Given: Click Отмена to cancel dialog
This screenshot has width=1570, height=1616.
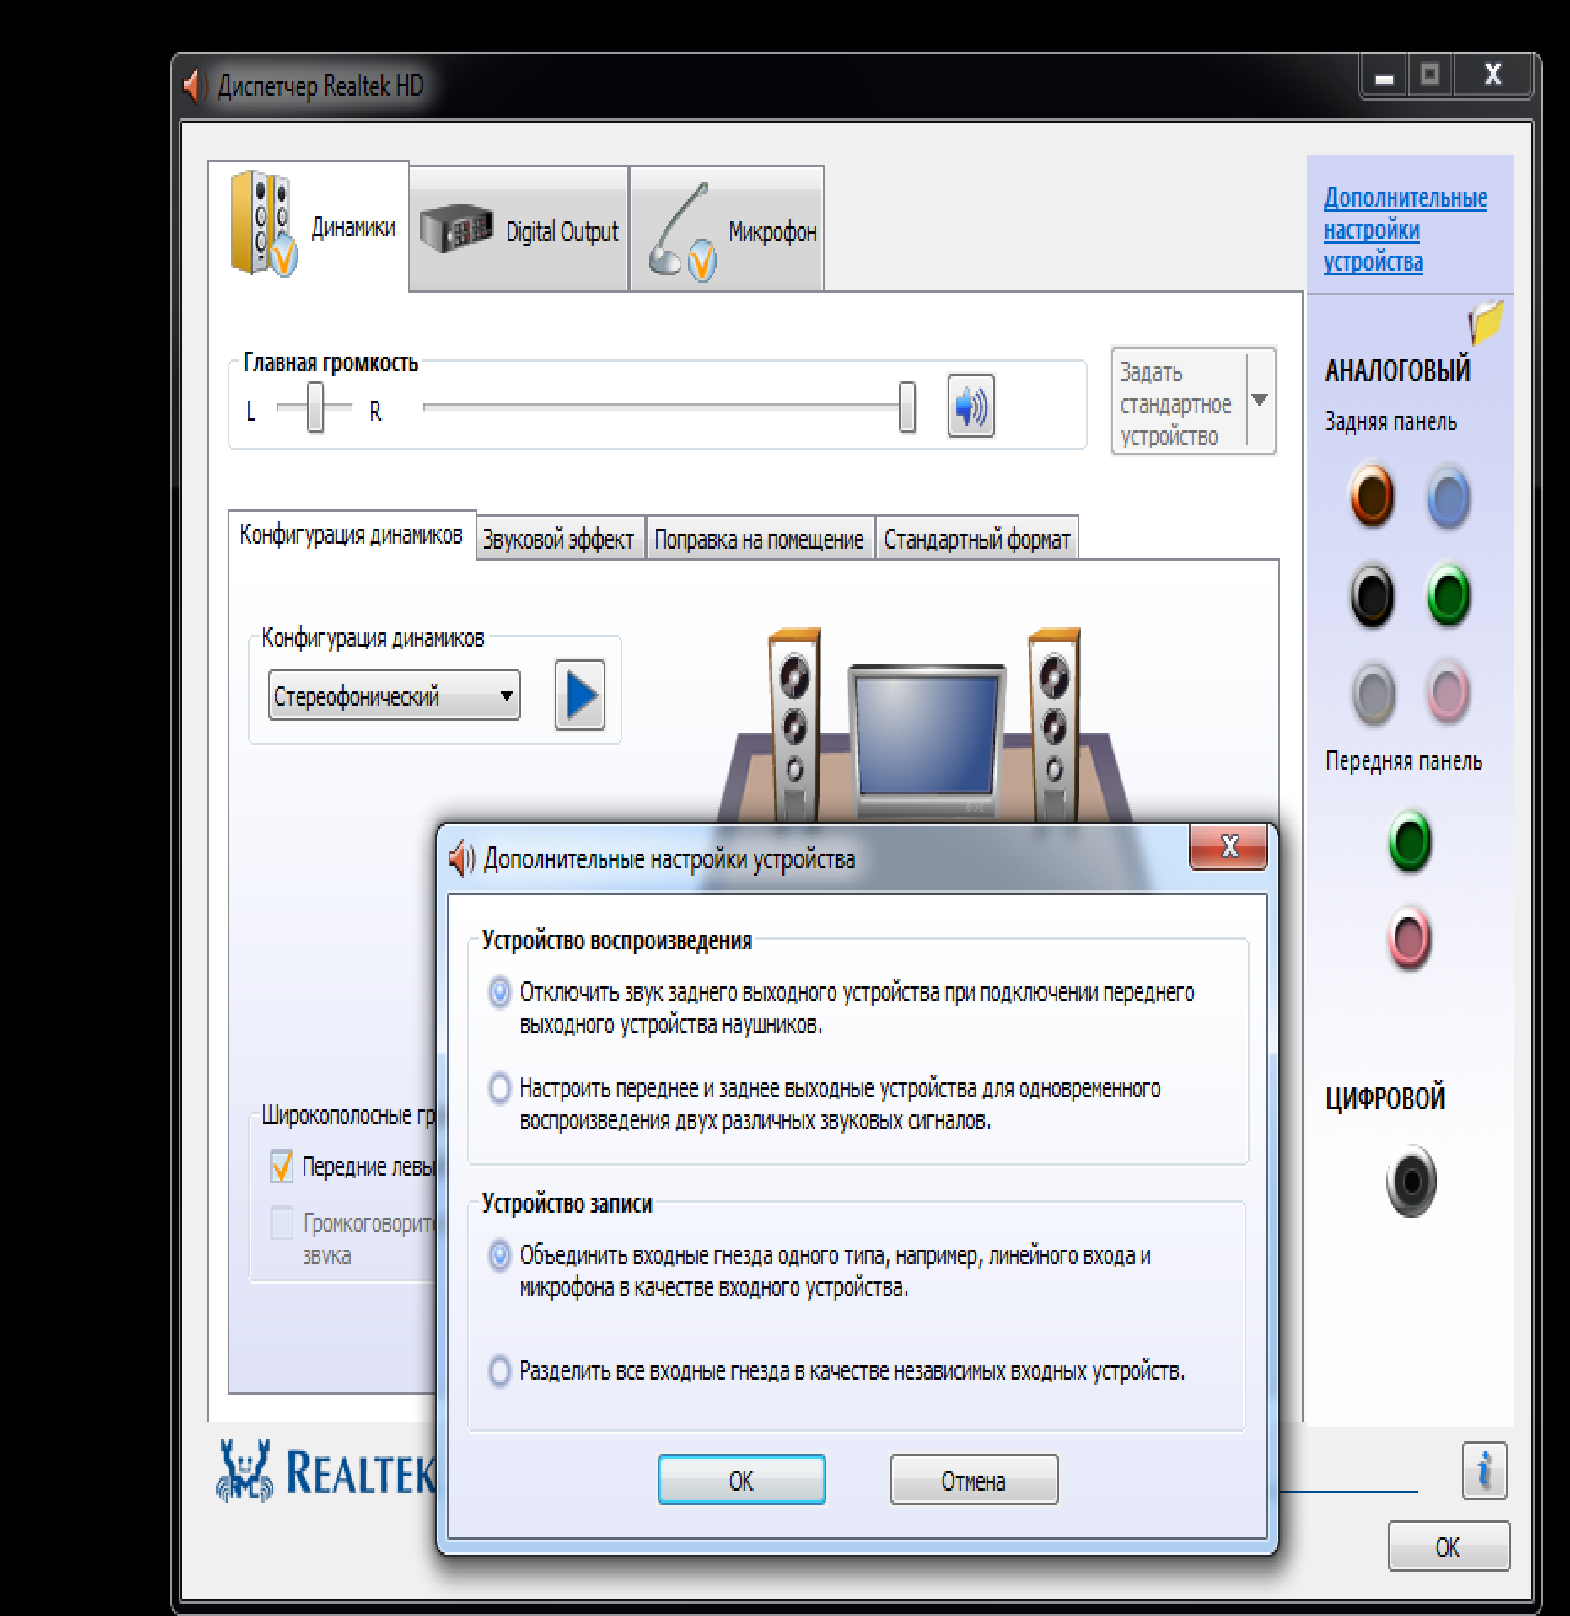Looking at the screenshot, I should (974, 1480).
